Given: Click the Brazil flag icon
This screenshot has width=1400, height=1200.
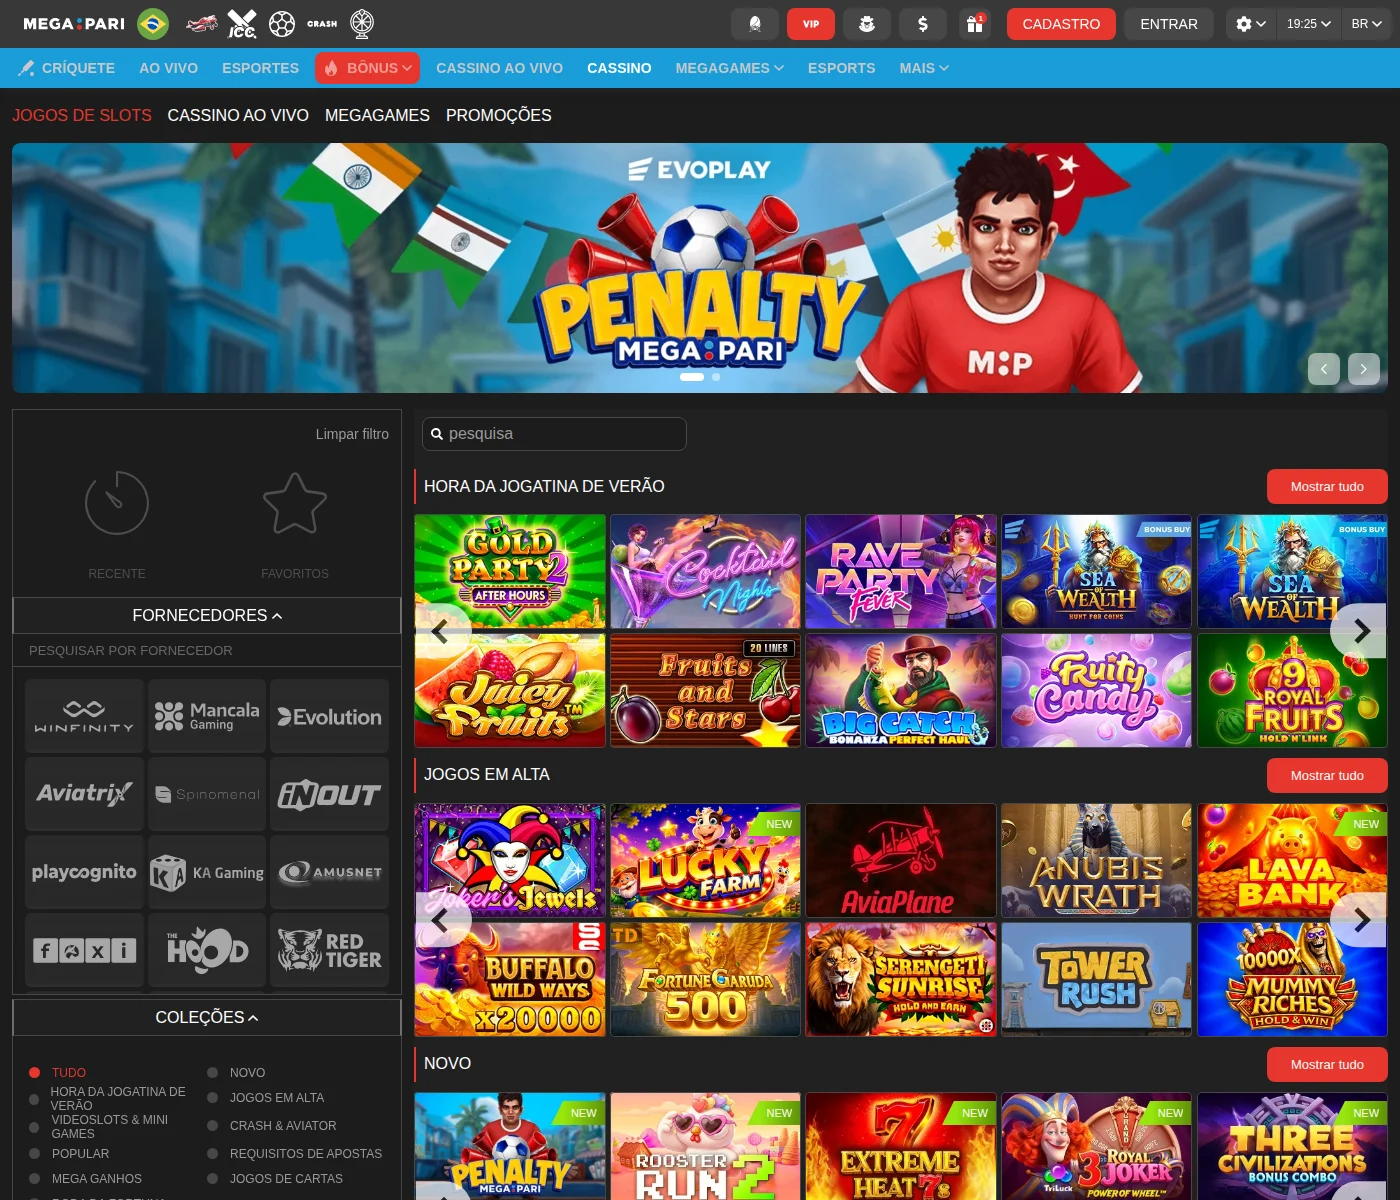Looking at the screenshot, I should click(153, 24).
